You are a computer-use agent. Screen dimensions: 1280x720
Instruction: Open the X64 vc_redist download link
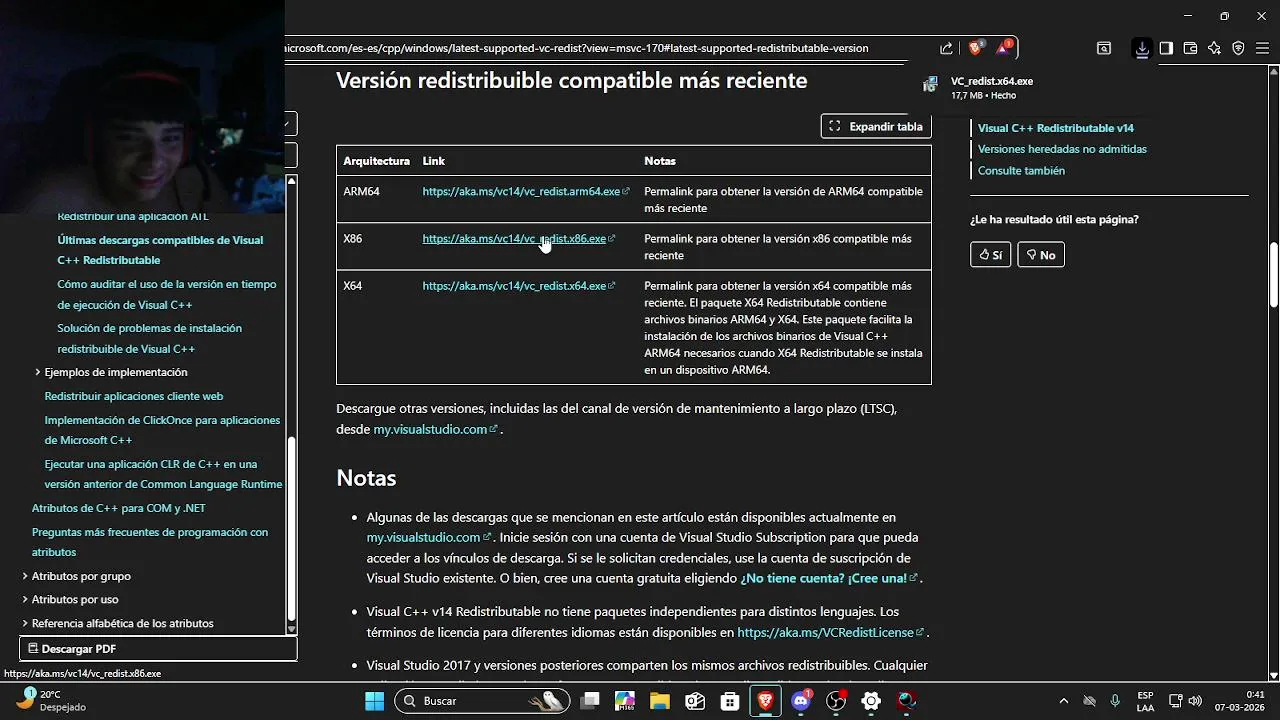pyautogui.click(x=518, y=286)
